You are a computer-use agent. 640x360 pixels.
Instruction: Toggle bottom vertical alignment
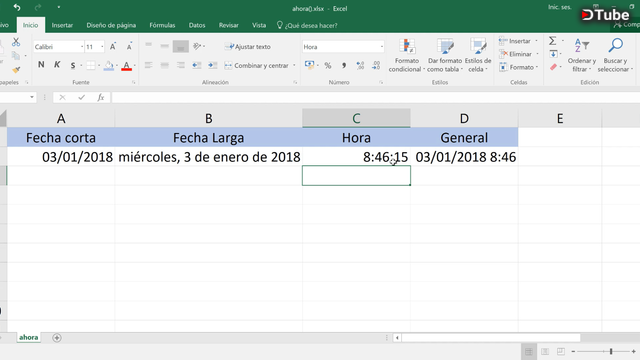tap(180, 47)
